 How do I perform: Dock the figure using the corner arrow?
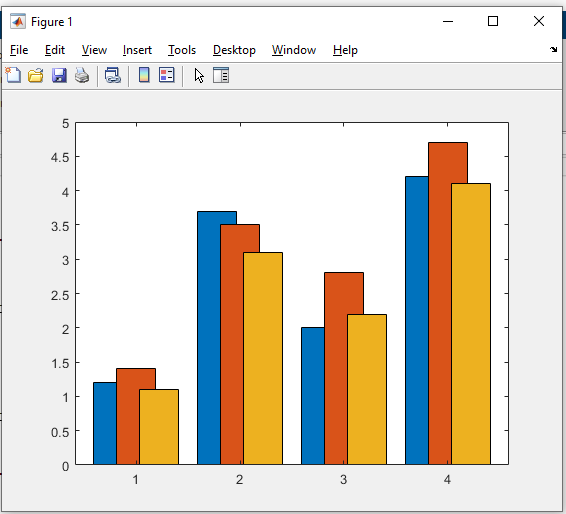click(x=553, y=49)
